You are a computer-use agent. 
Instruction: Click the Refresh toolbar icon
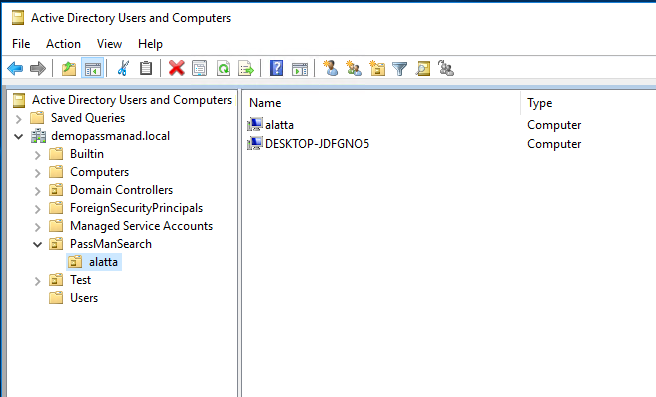[x=223, y=68]
